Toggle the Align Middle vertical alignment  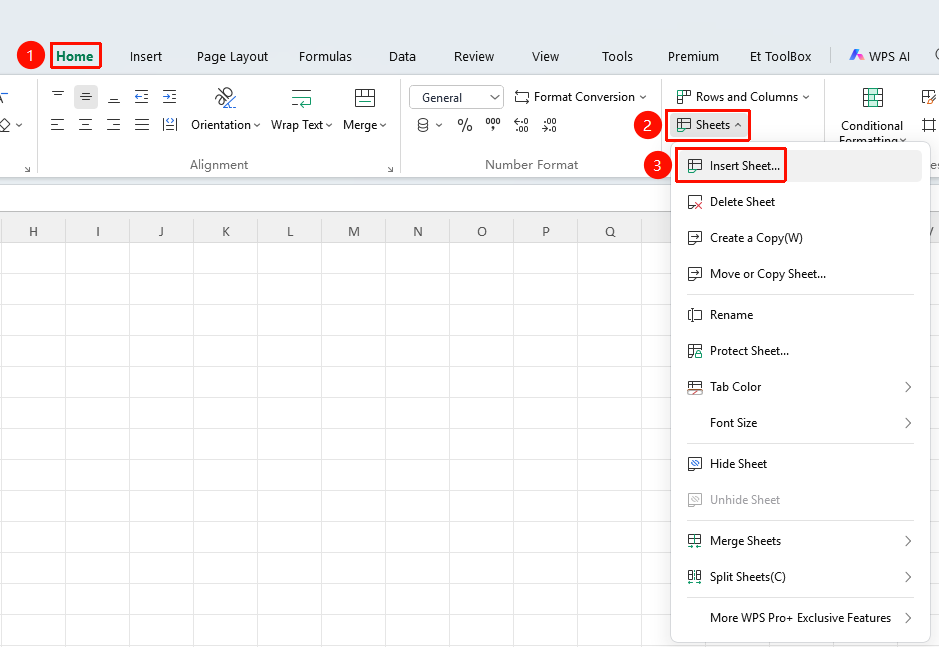click(x=86, y=96)
